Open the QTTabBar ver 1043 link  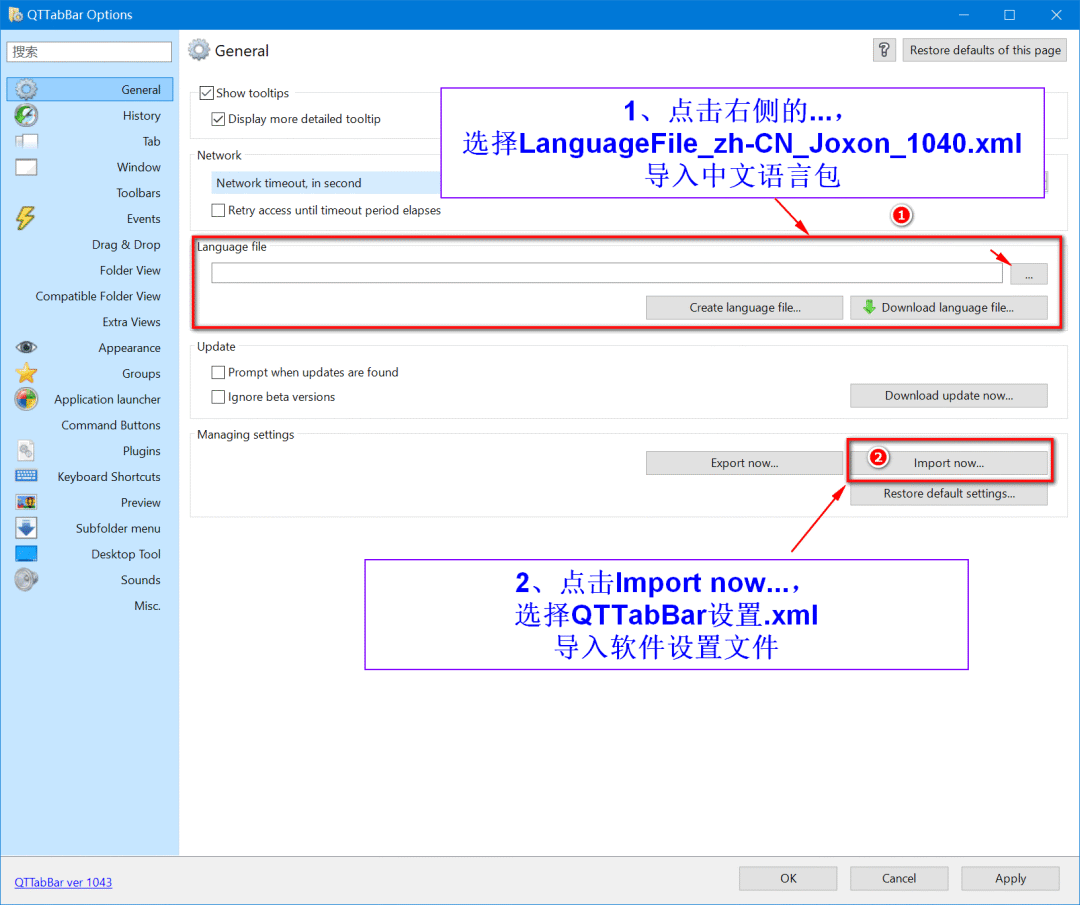coord(63,882)
